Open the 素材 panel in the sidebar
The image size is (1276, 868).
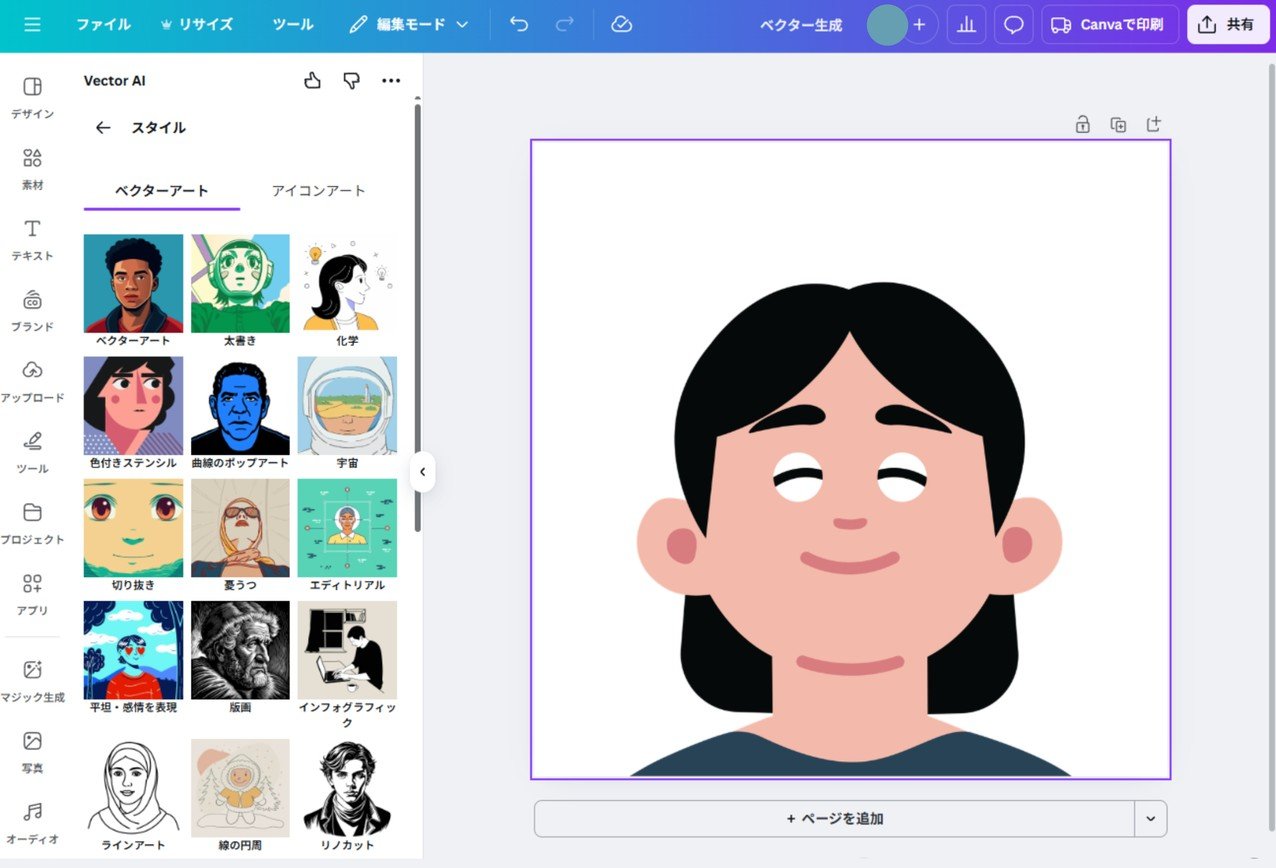32,168
